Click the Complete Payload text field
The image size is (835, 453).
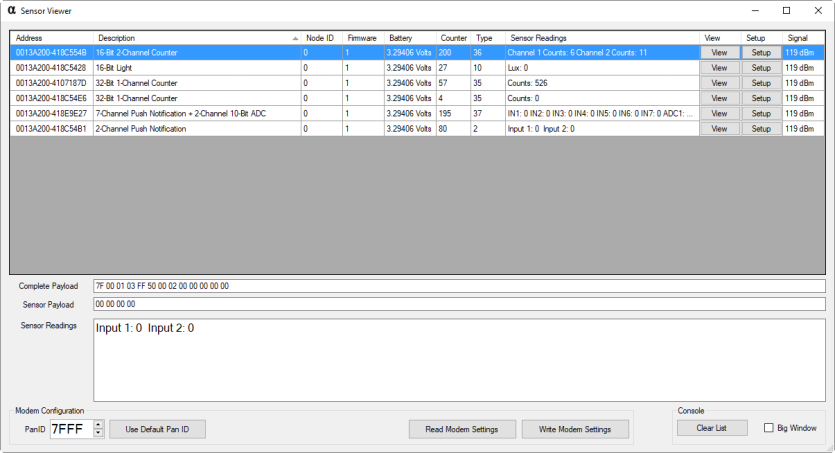pyautogui.click(x=460, y=286)
